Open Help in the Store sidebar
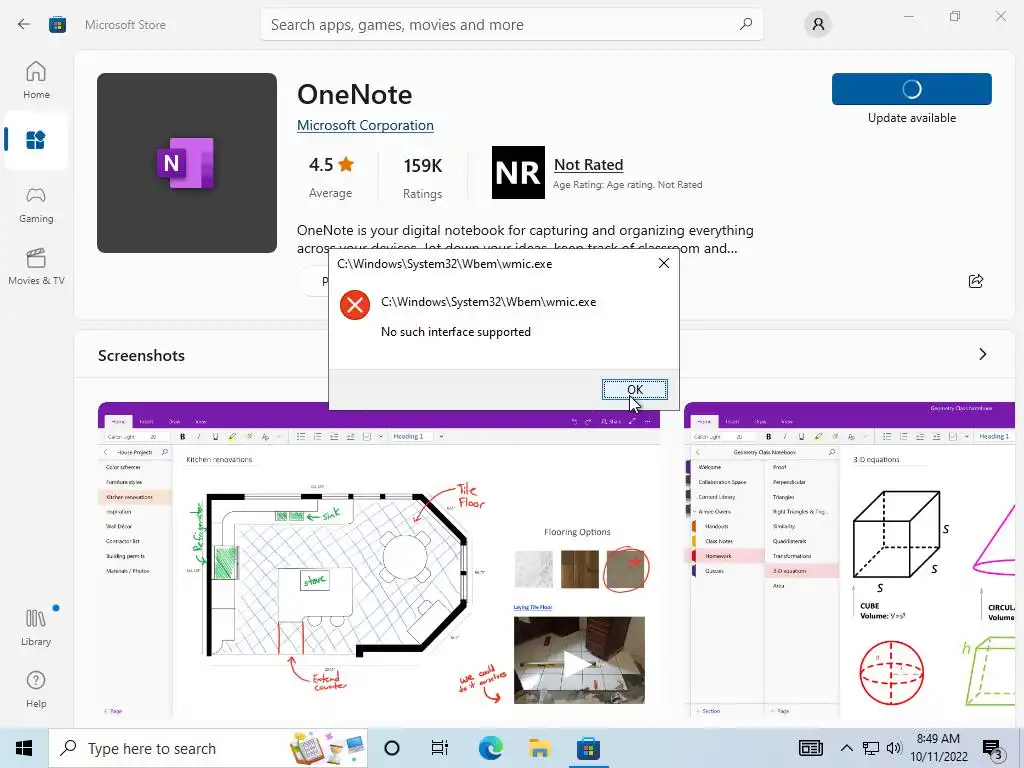The width and height of the screenshot is (1024, 768). [36, 689]
